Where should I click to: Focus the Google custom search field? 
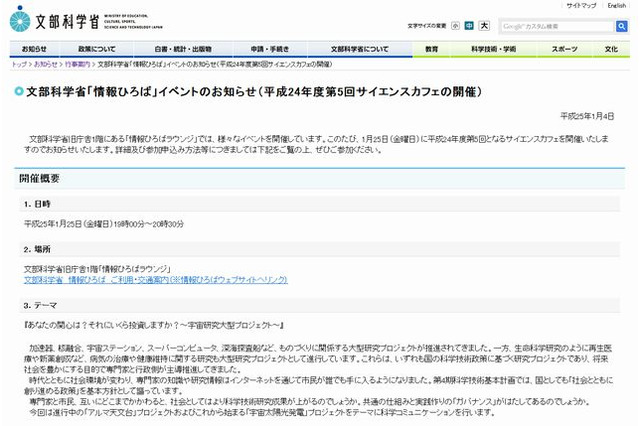pos(557,27)
